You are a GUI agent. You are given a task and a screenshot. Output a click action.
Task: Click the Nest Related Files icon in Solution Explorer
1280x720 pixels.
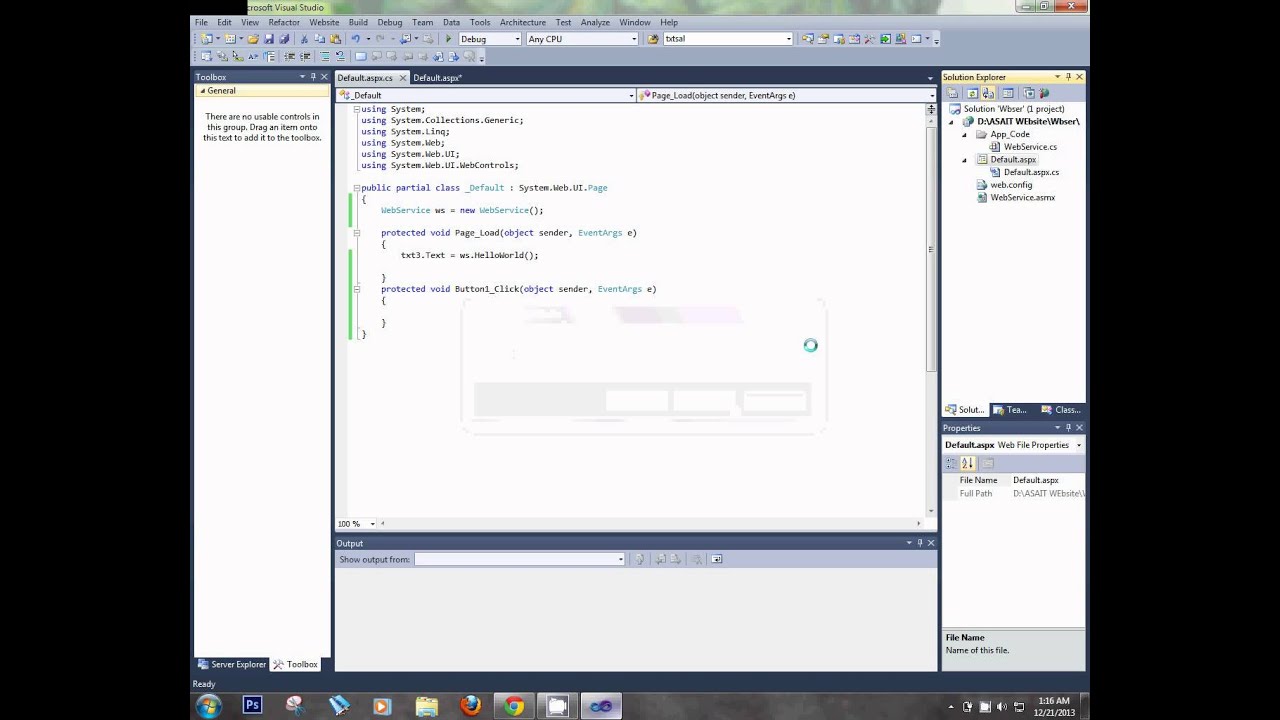tap(988, 93)
